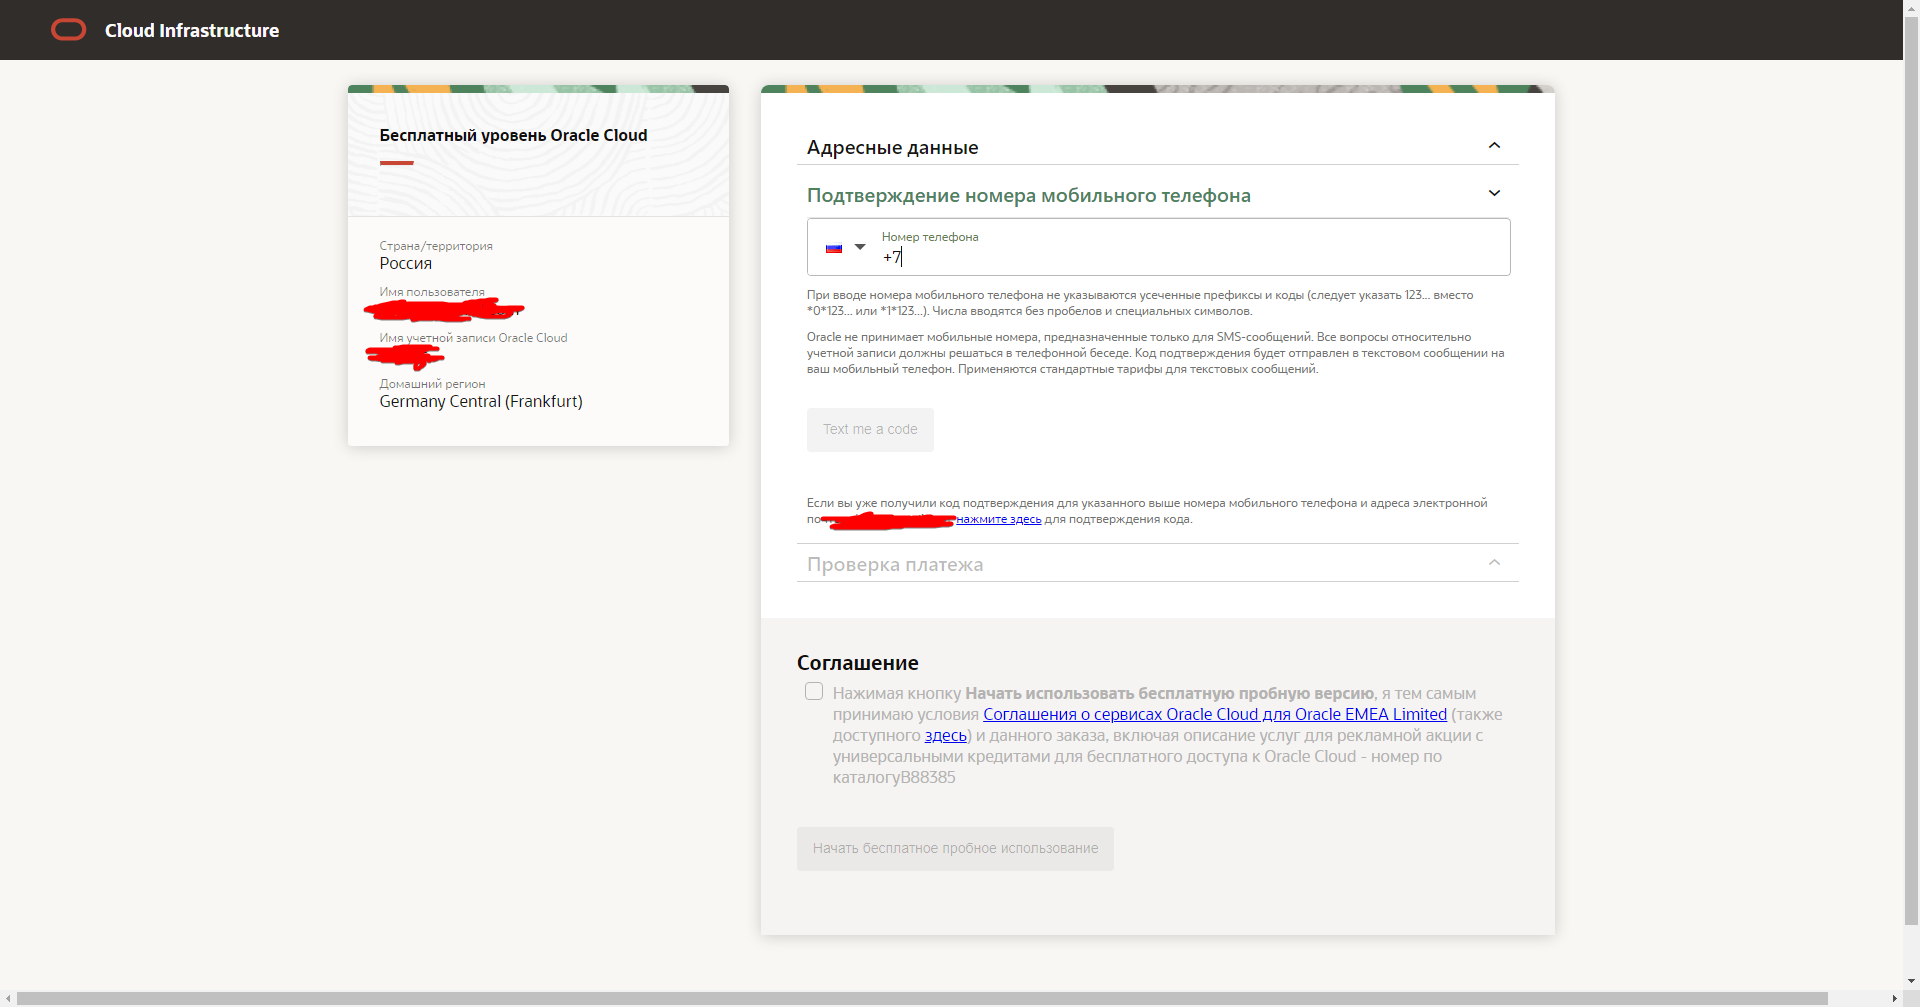Click the Cloud Infrastructure header title

point(192,31)
